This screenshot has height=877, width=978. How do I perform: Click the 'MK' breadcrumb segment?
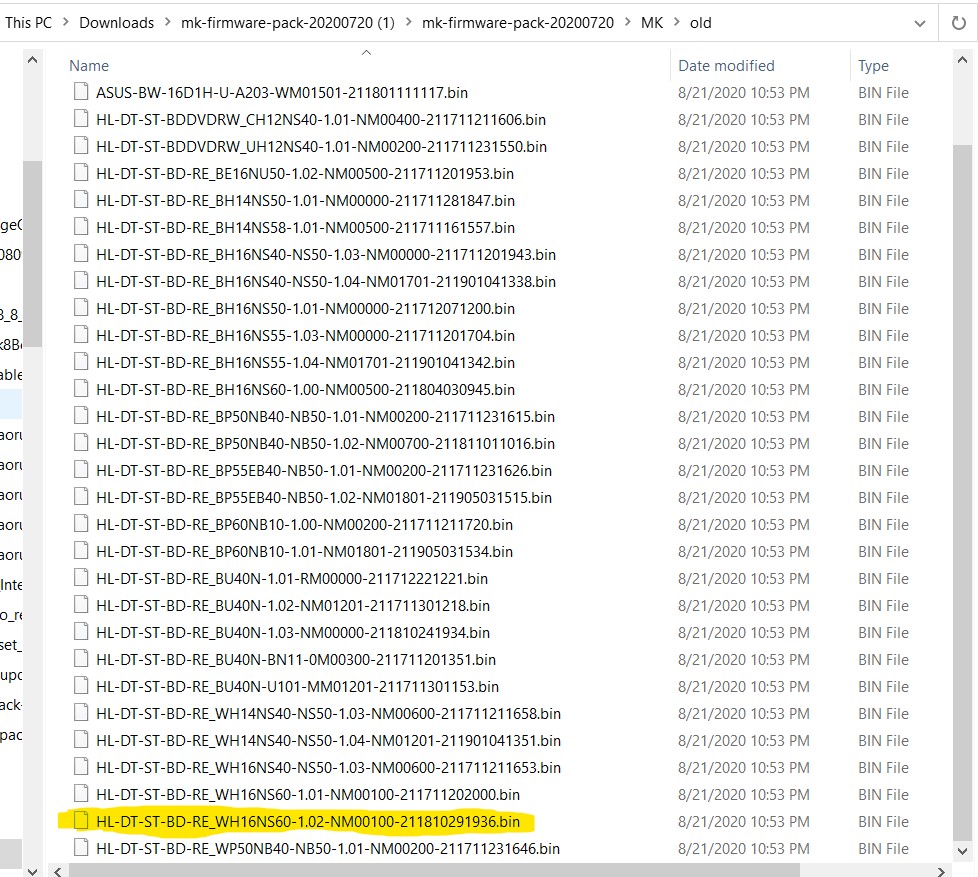(x=652, y=23)
